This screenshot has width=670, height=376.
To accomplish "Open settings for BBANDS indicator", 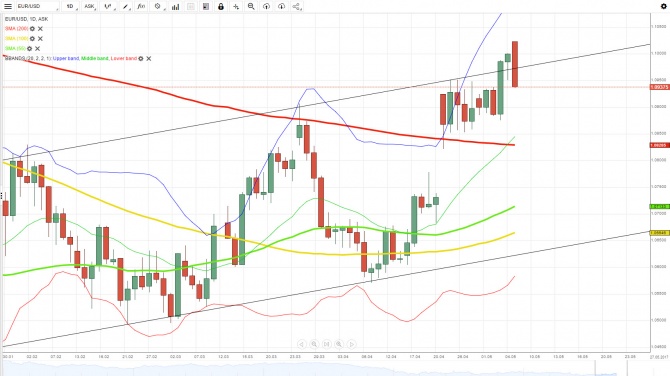I will [141, 59].
